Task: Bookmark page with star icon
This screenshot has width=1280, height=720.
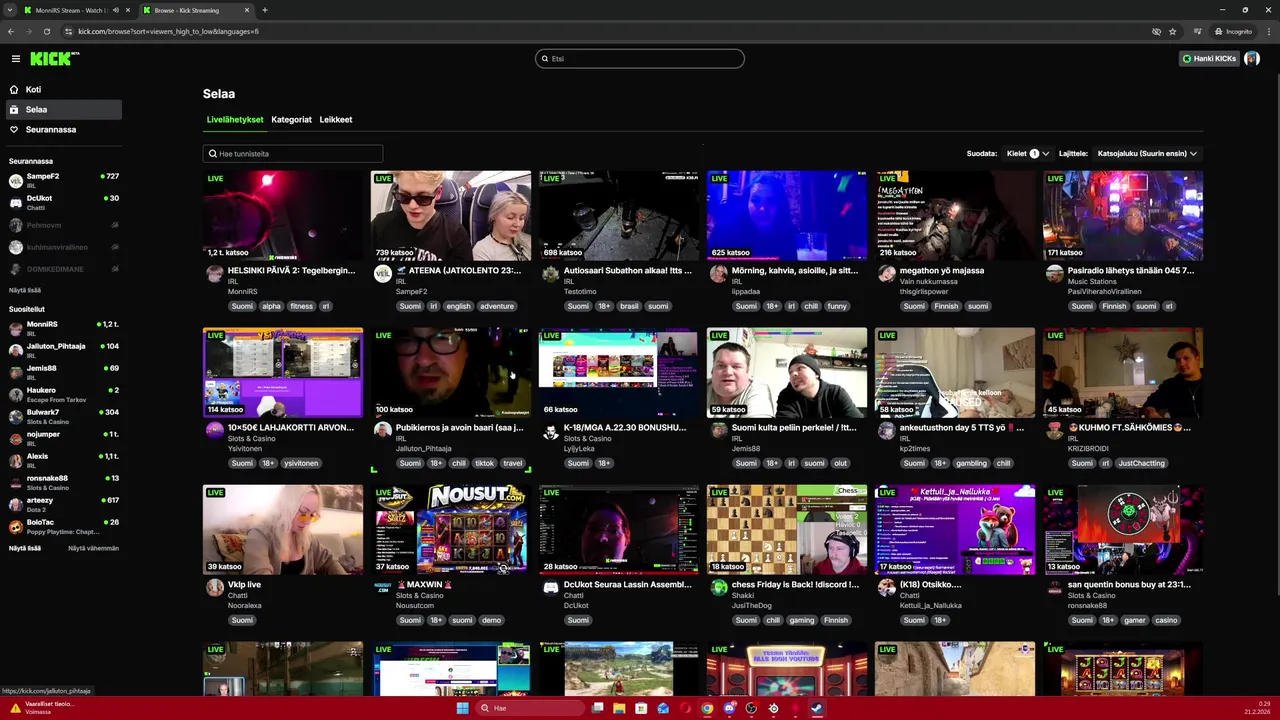Action: [x=1173, y=31]
